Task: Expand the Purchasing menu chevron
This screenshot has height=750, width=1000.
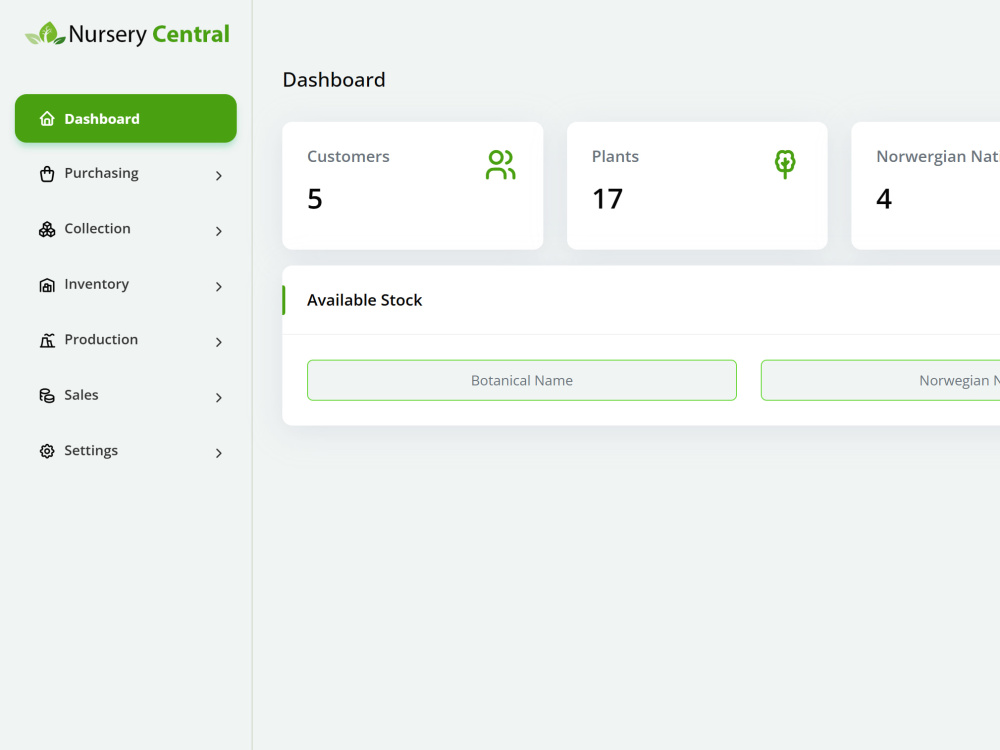Action: (x=219, y=175)
